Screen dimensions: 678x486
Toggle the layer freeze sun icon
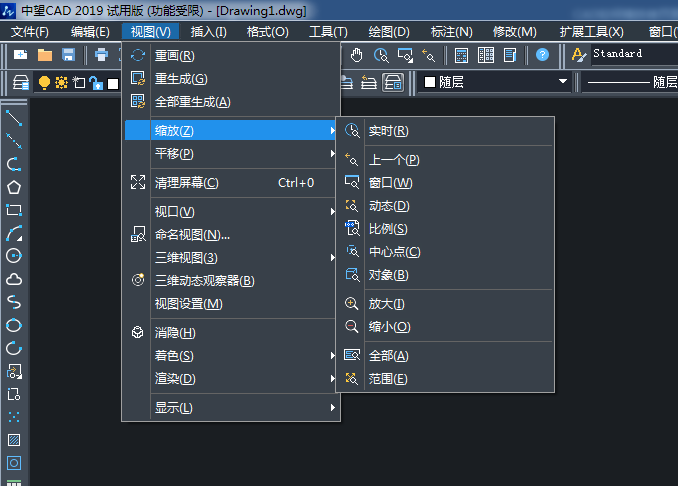(61, 82)
